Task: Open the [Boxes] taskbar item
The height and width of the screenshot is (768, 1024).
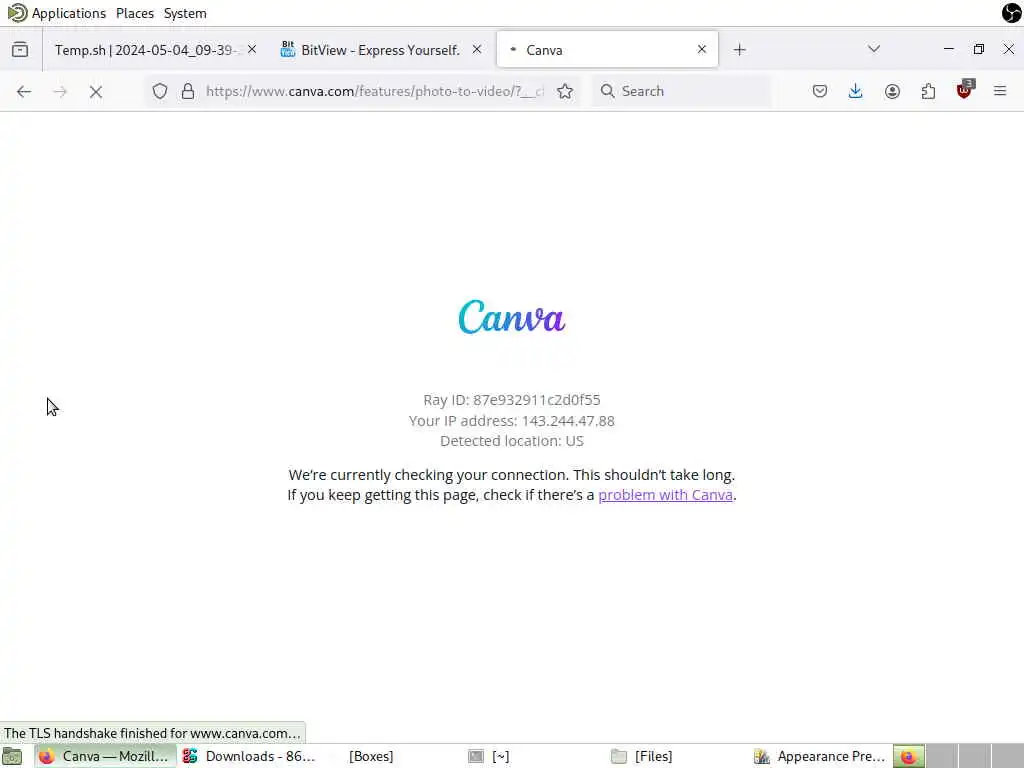Action: (370, 756)
